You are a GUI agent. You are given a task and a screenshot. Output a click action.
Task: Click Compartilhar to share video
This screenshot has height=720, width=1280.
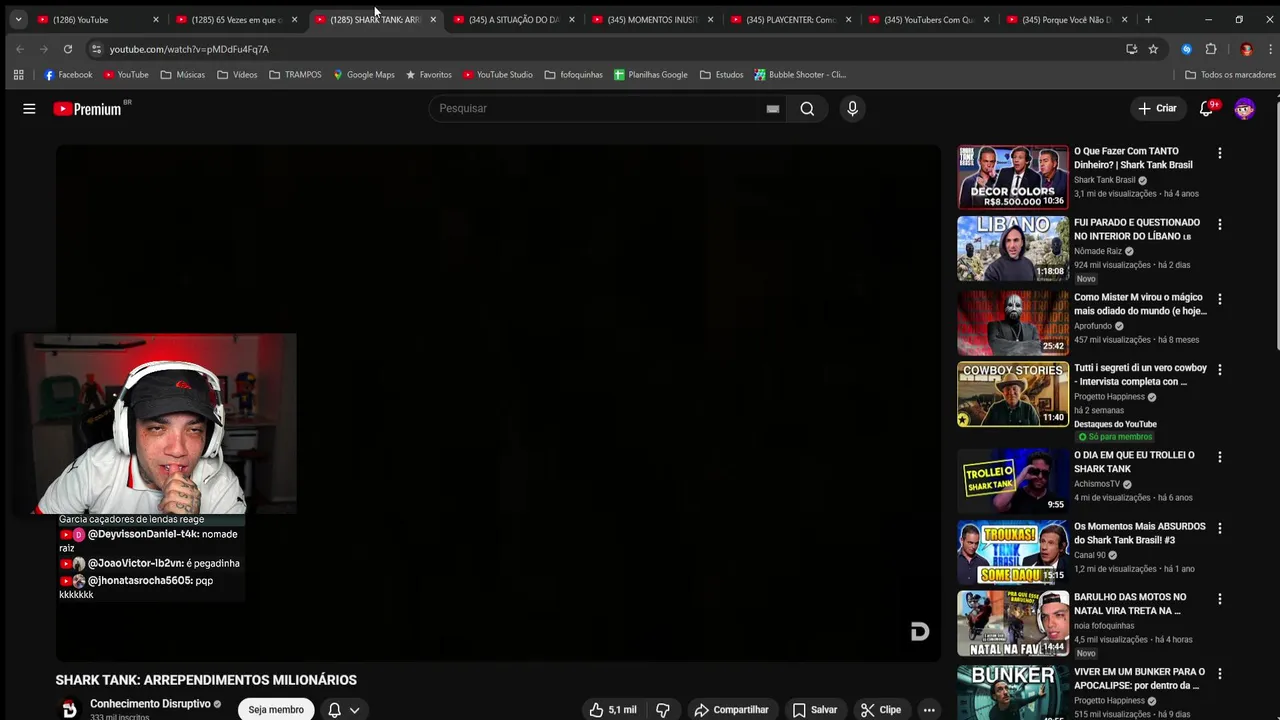point(731,710)
